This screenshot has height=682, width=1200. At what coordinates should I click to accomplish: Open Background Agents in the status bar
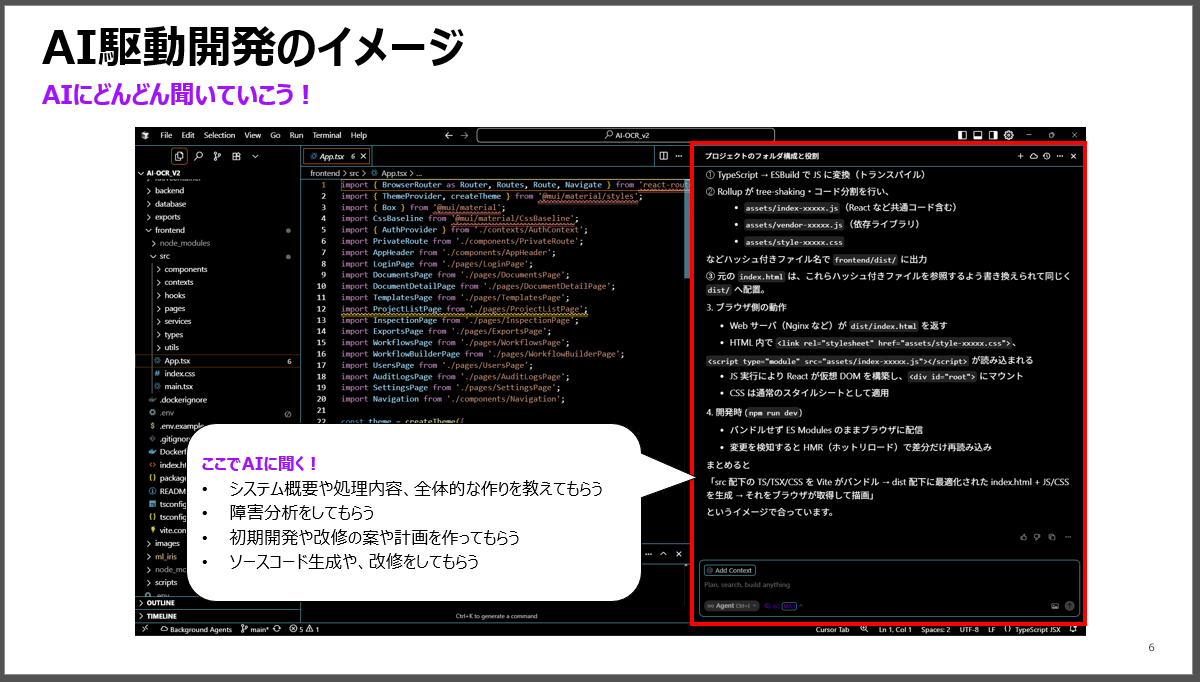click(195, 630)
